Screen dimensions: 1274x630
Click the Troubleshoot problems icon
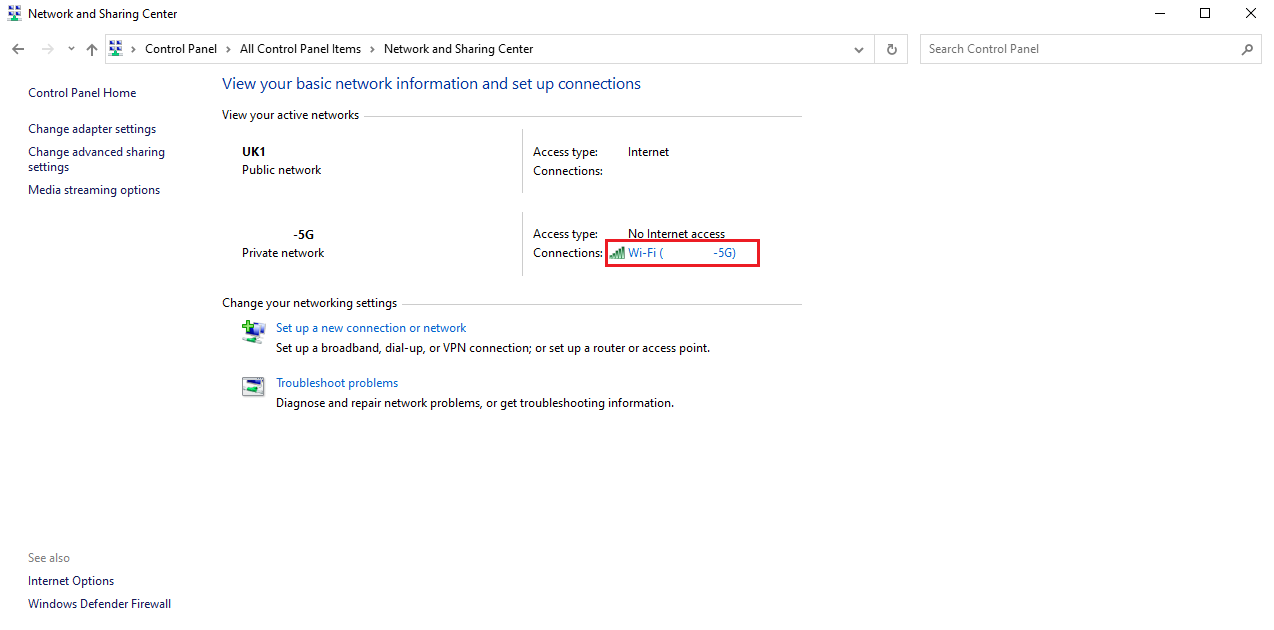[253, 386]
